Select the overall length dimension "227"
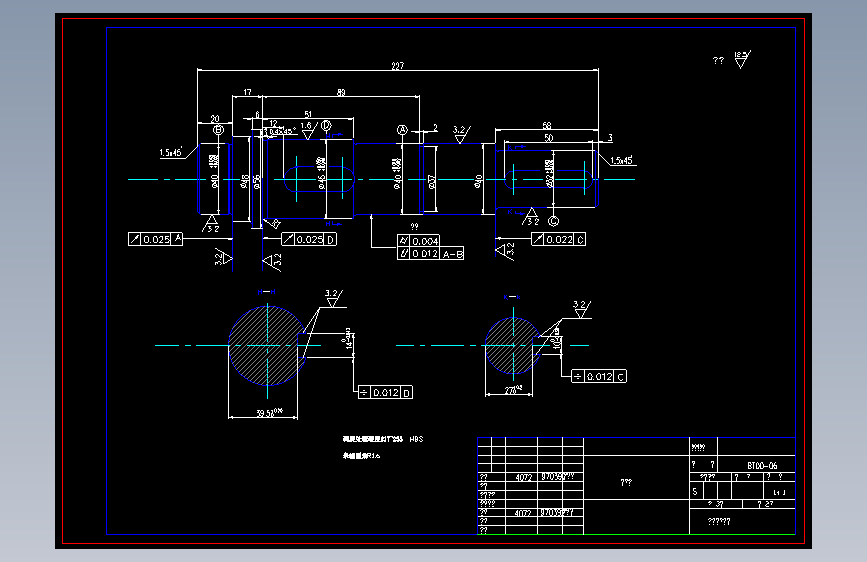 point(398,66)
